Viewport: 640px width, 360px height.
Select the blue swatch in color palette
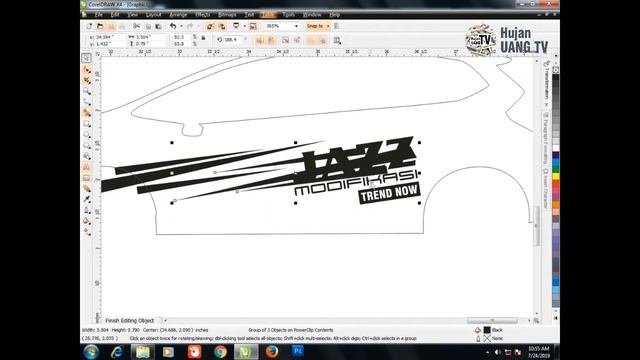(556, 162)
